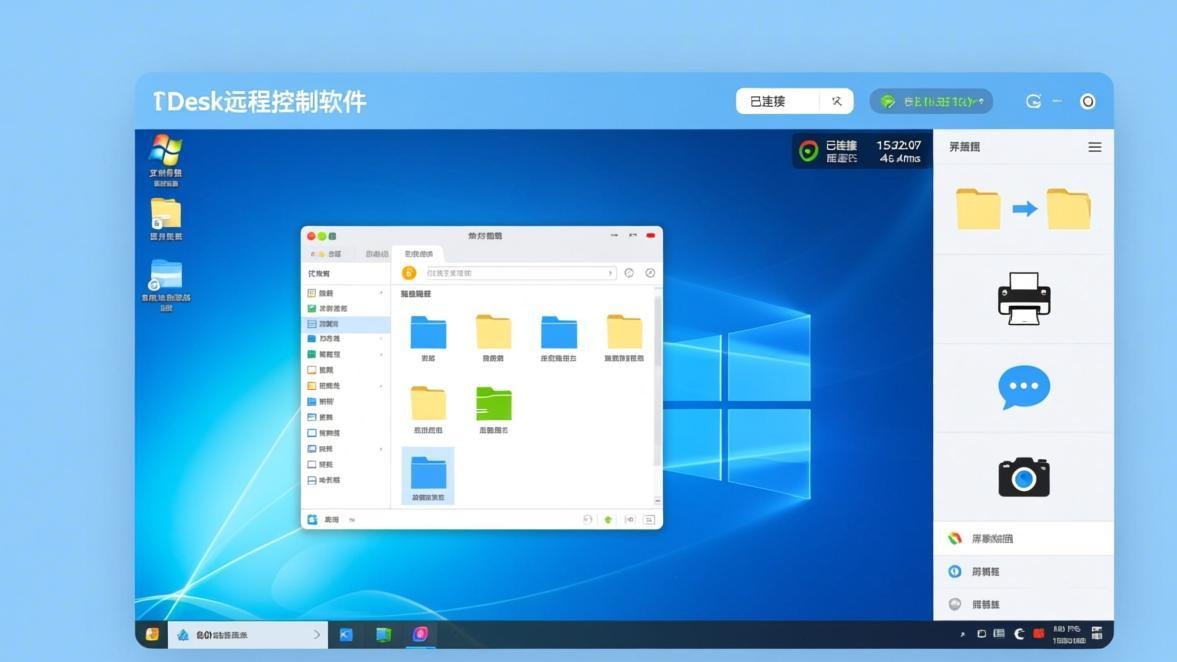
Task: Click the blue app icon in file window footer
Action: point(312,519)
